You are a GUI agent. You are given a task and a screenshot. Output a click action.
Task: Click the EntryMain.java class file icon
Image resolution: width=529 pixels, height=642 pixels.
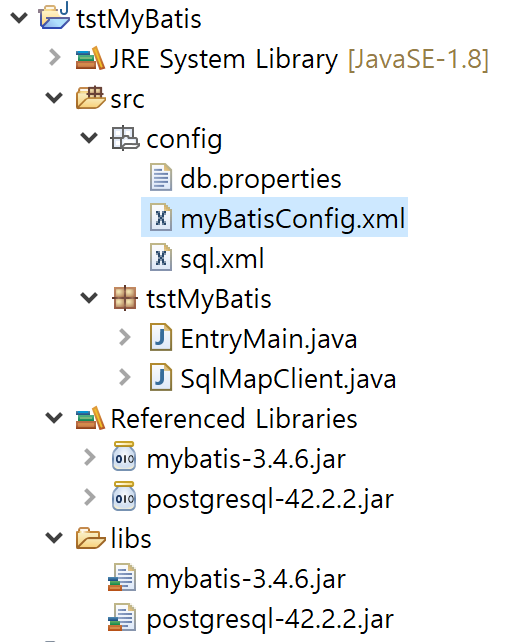click(x=161, y=337)
